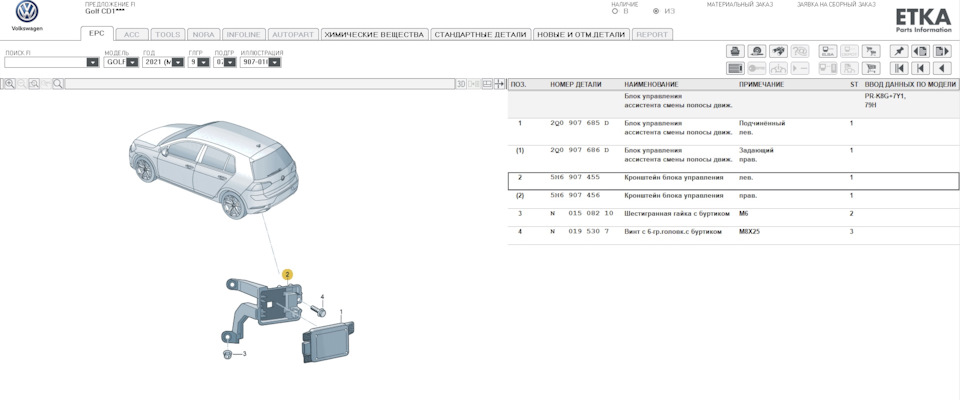
Task: Click the double shopping carts icon
Action: click(x=871, y=51)
